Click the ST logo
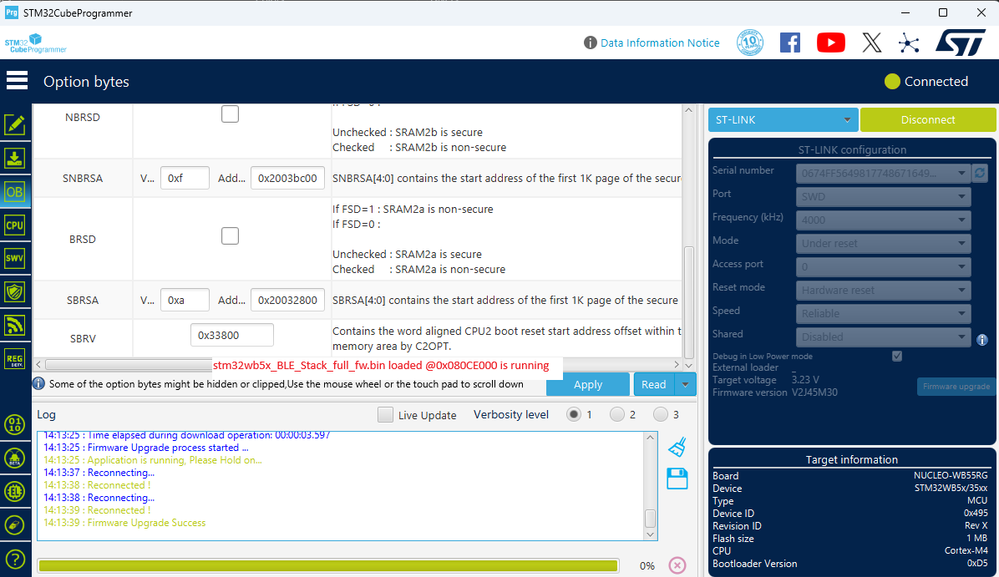This screenshot has width=999, height=577. pyautogui.click(x=961, y=43)
